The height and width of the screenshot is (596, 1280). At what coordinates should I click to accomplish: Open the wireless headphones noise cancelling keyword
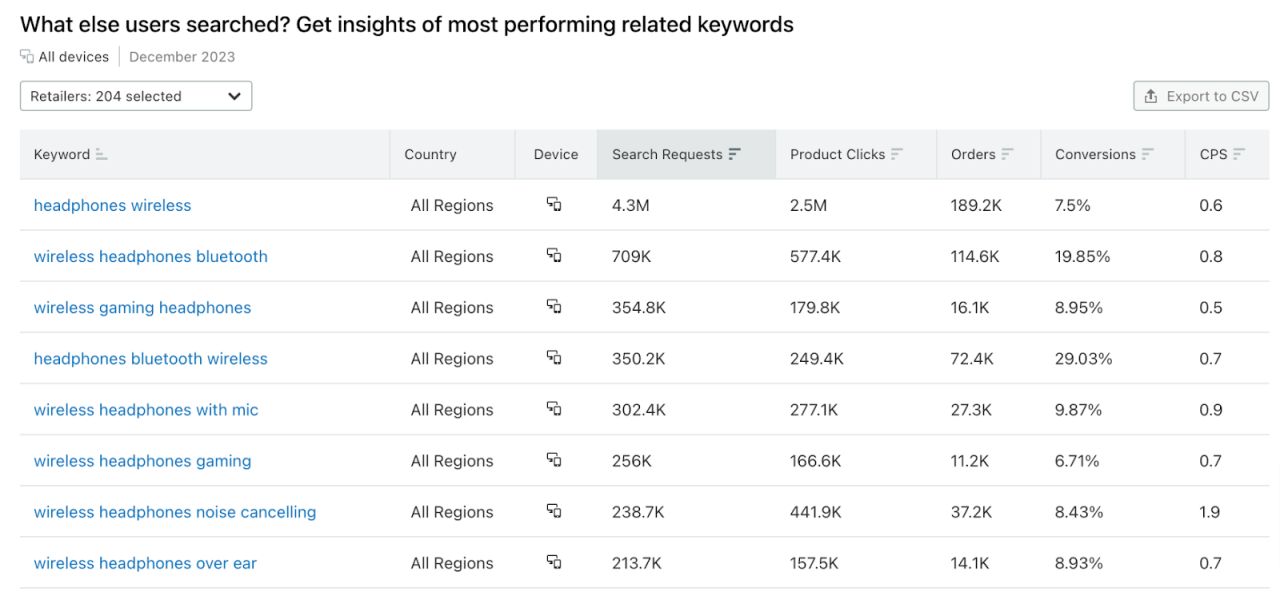click(x=175, y=511)
